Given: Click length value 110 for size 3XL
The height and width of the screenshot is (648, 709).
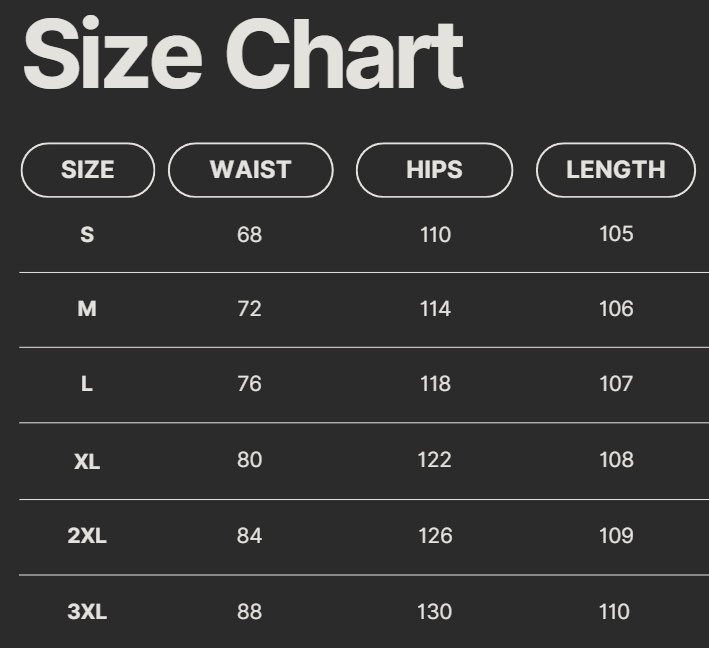Looking at the screenshot, I should click(x=614, y=612).
